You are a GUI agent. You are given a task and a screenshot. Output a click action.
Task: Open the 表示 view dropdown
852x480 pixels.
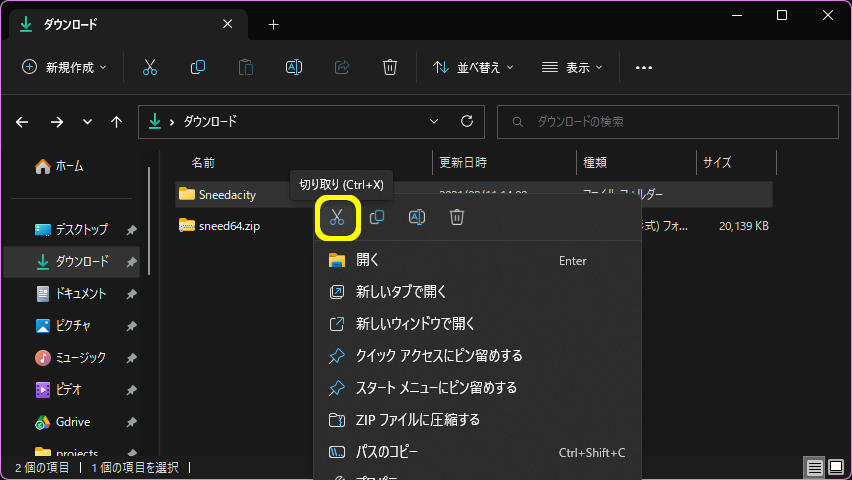(572, 67)
